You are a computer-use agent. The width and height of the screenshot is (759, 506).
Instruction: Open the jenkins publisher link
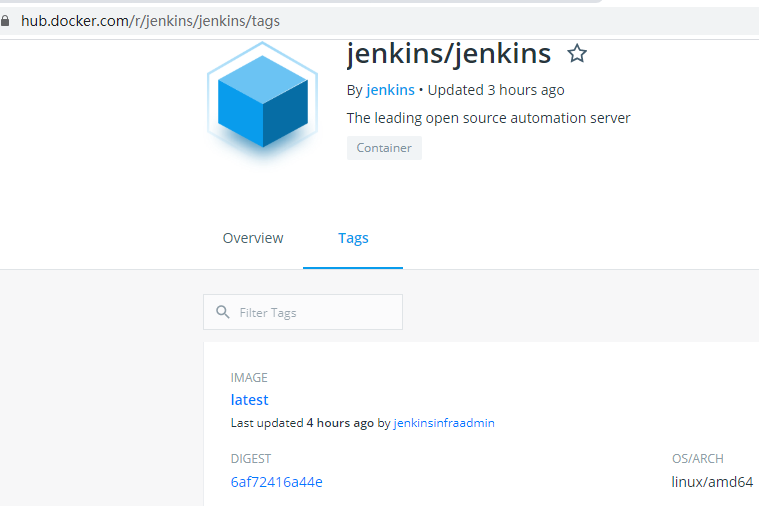click(390, 90)
